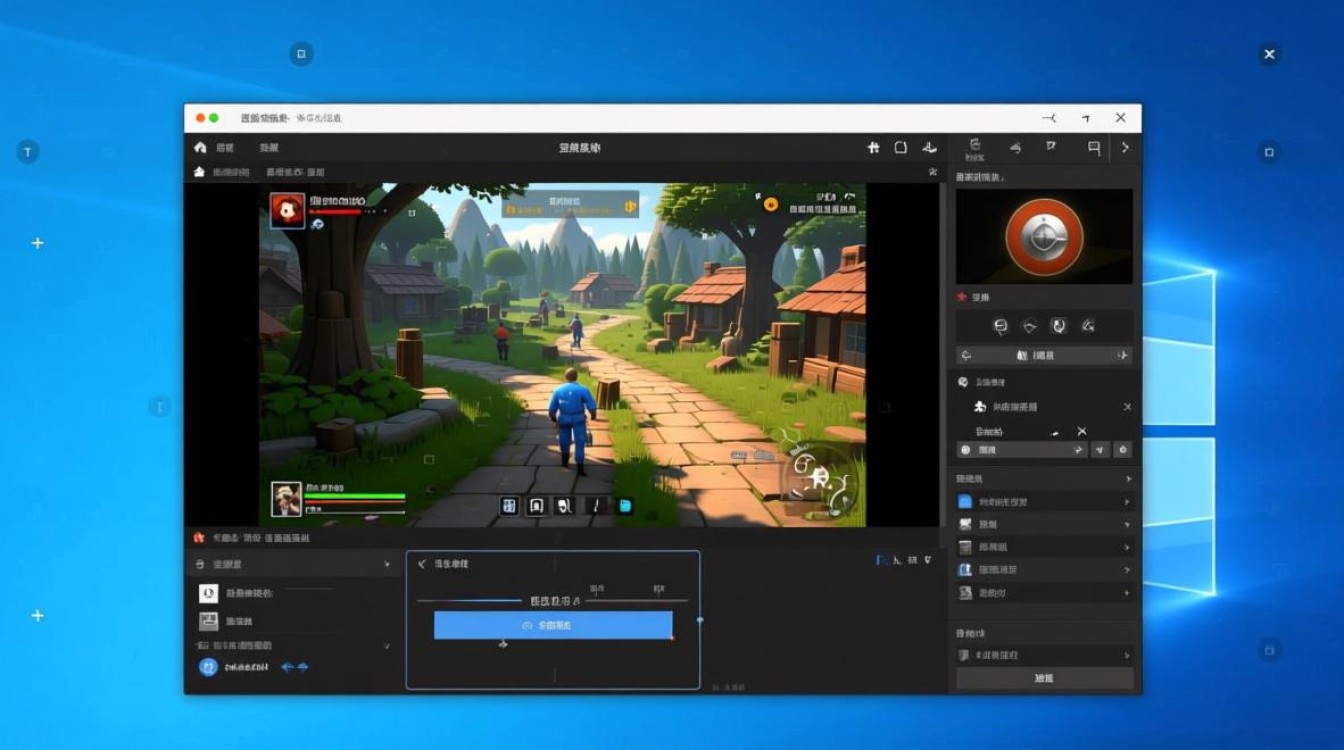Expand the blue folder row arrow
The height and width of the screenshot is (750, 1344).
1127,502
